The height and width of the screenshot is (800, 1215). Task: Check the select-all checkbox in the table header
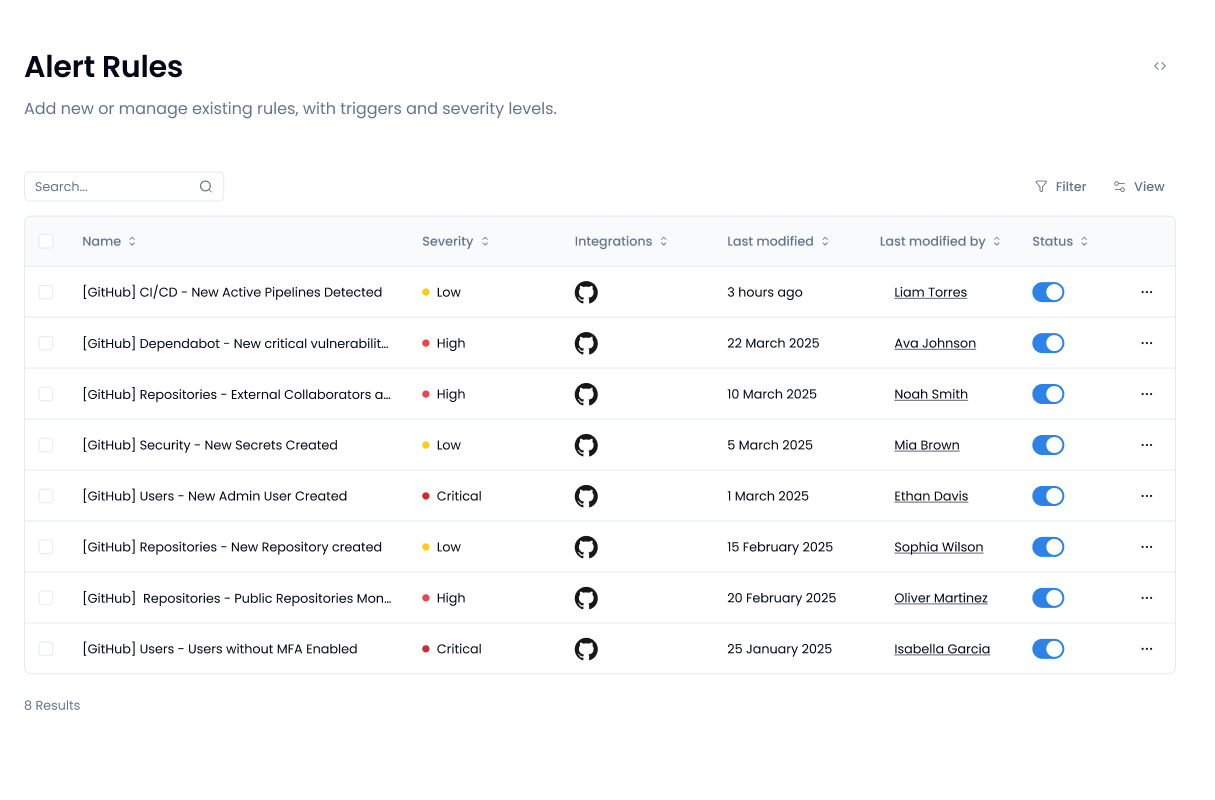[x=46, y=241]
